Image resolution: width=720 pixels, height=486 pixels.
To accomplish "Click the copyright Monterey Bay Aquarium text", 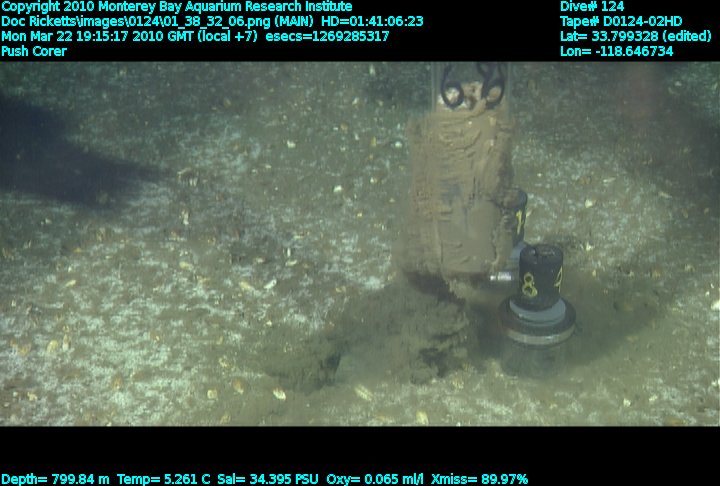I will pyautogui.click(x=177, y=7).
